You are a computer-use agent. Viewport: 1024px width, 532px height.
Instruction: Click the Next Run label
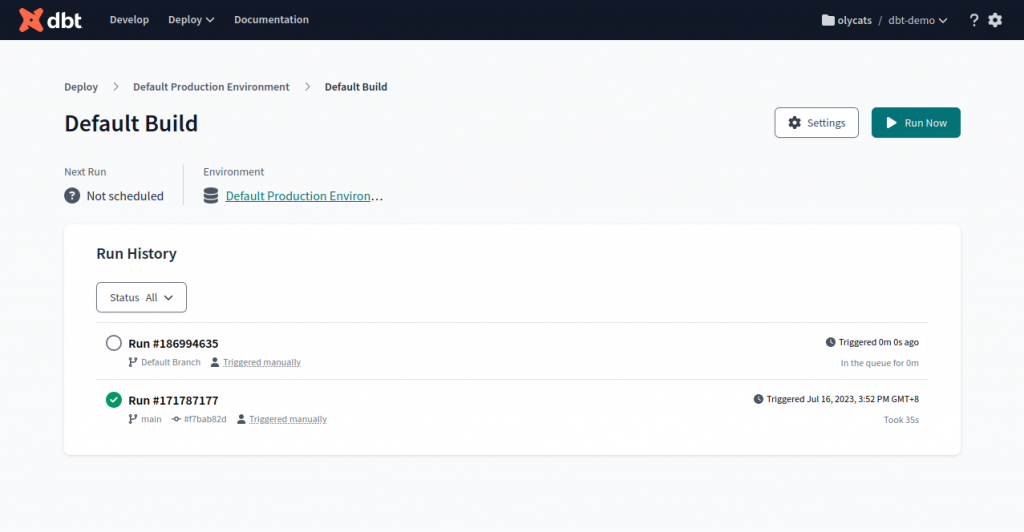click(85, 172)
